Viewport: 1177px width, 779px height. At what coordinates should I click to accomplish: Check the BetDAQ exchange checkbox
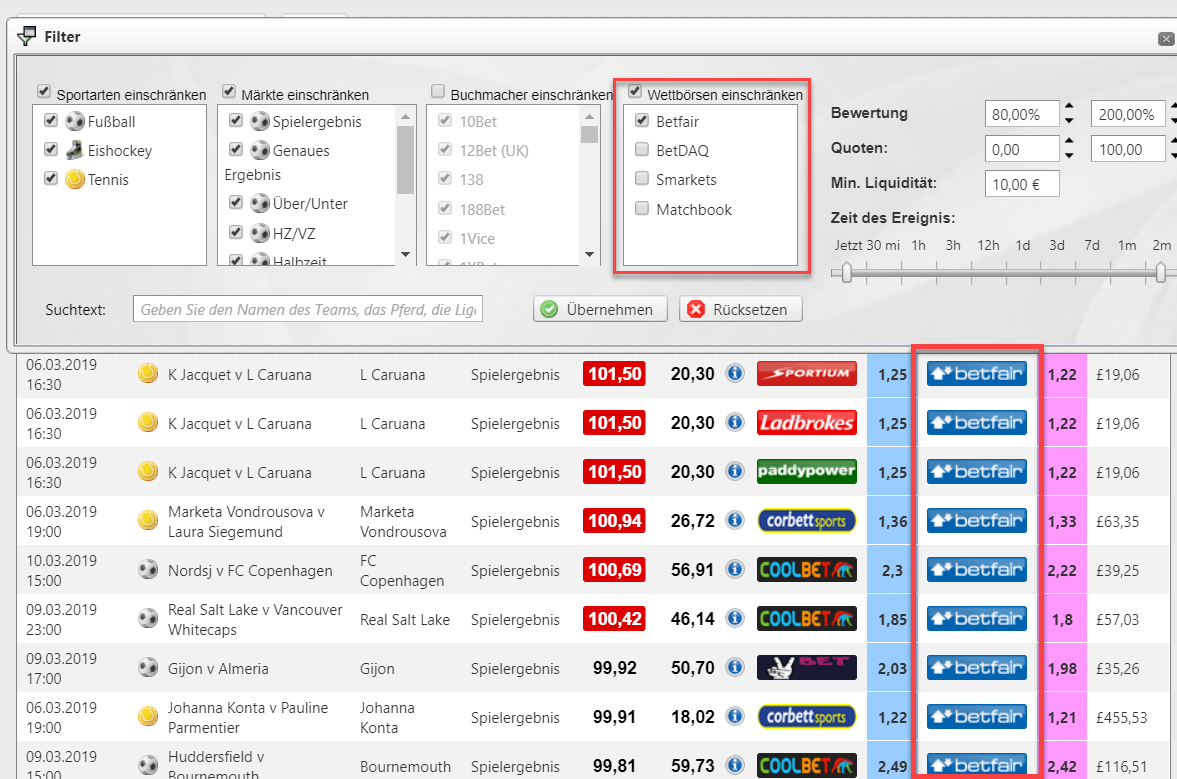coord(642,149)
